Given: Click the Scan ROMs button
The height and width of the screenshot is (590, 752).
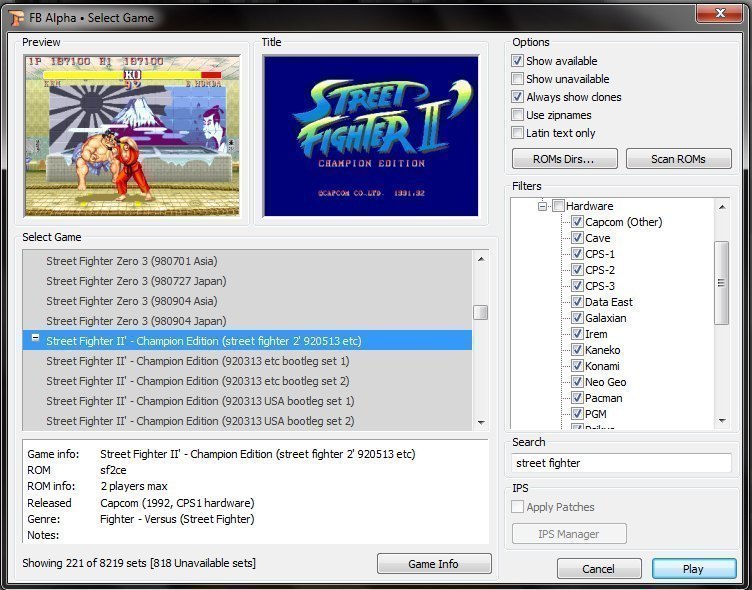Looking at the screenshot, I should (x=679, y=159).
